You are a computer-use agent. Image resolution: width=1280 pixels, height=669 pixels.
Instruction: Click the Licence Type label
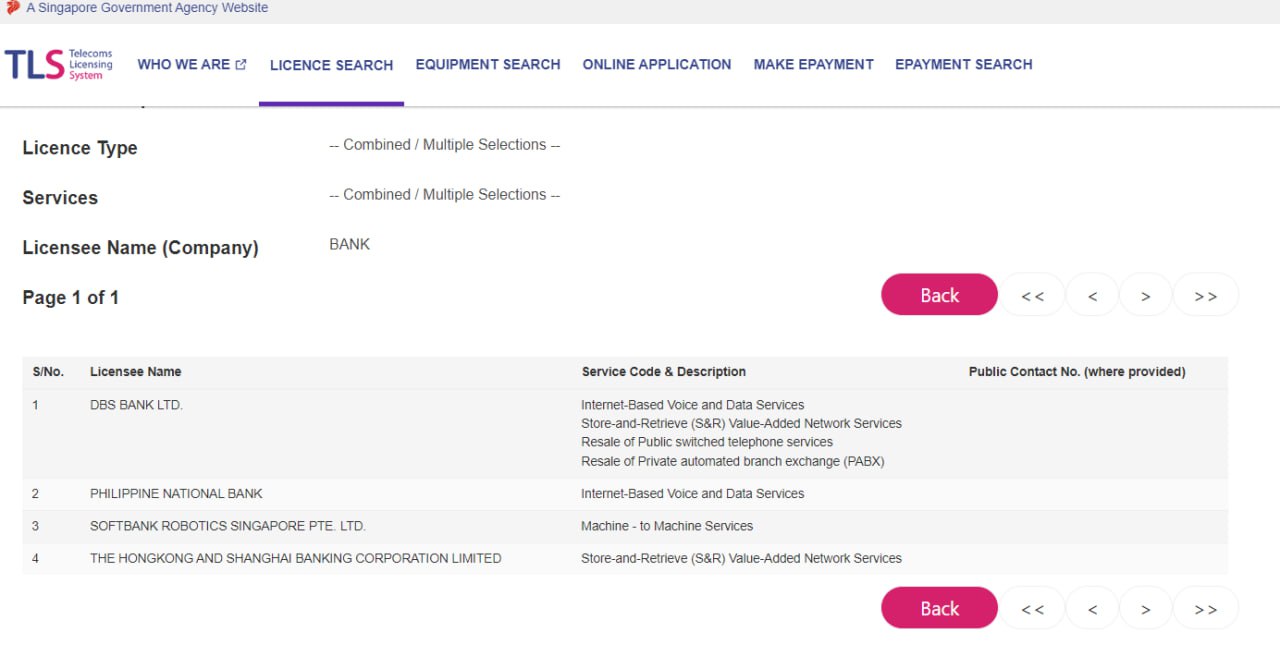[x=80, y=148]
